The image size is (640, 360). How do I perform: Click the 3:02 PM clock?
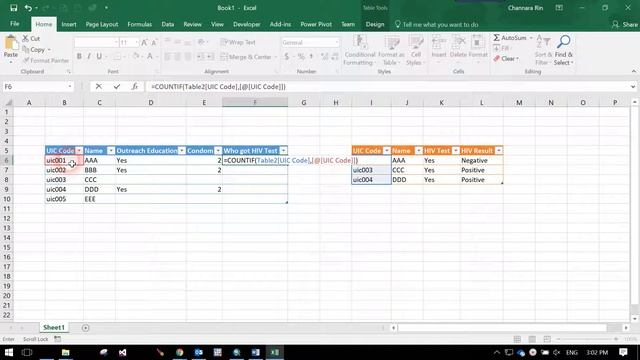tap(597, 352)
